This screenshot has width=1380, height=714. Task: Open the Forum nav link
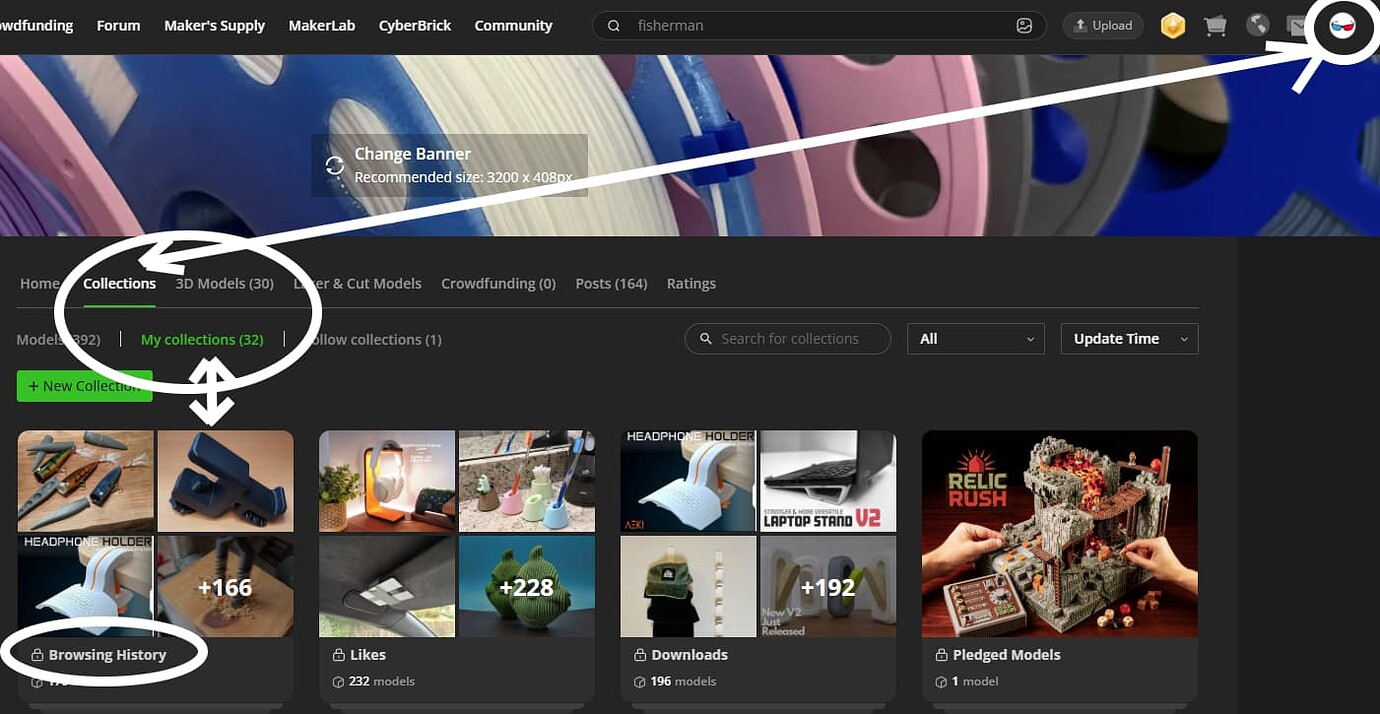click(x=118, y=25)
